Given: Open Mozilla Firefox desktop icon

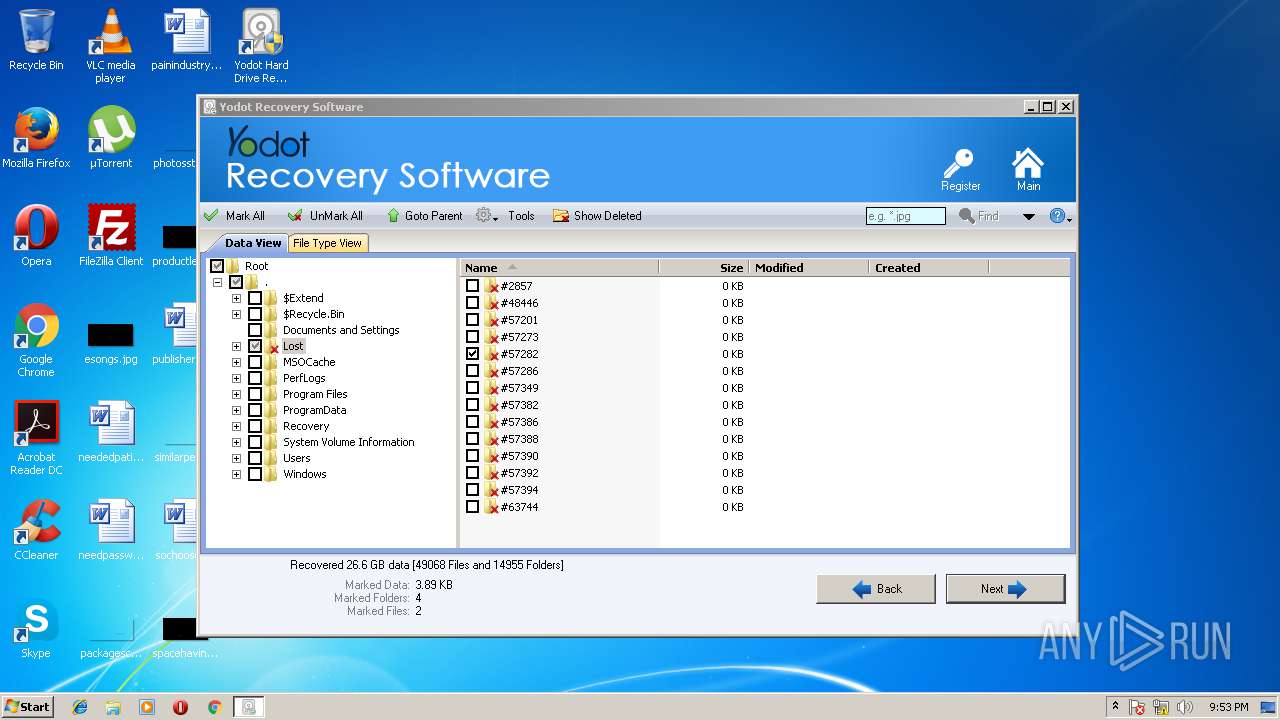Looking at the screenshot, I should [36, 138].
